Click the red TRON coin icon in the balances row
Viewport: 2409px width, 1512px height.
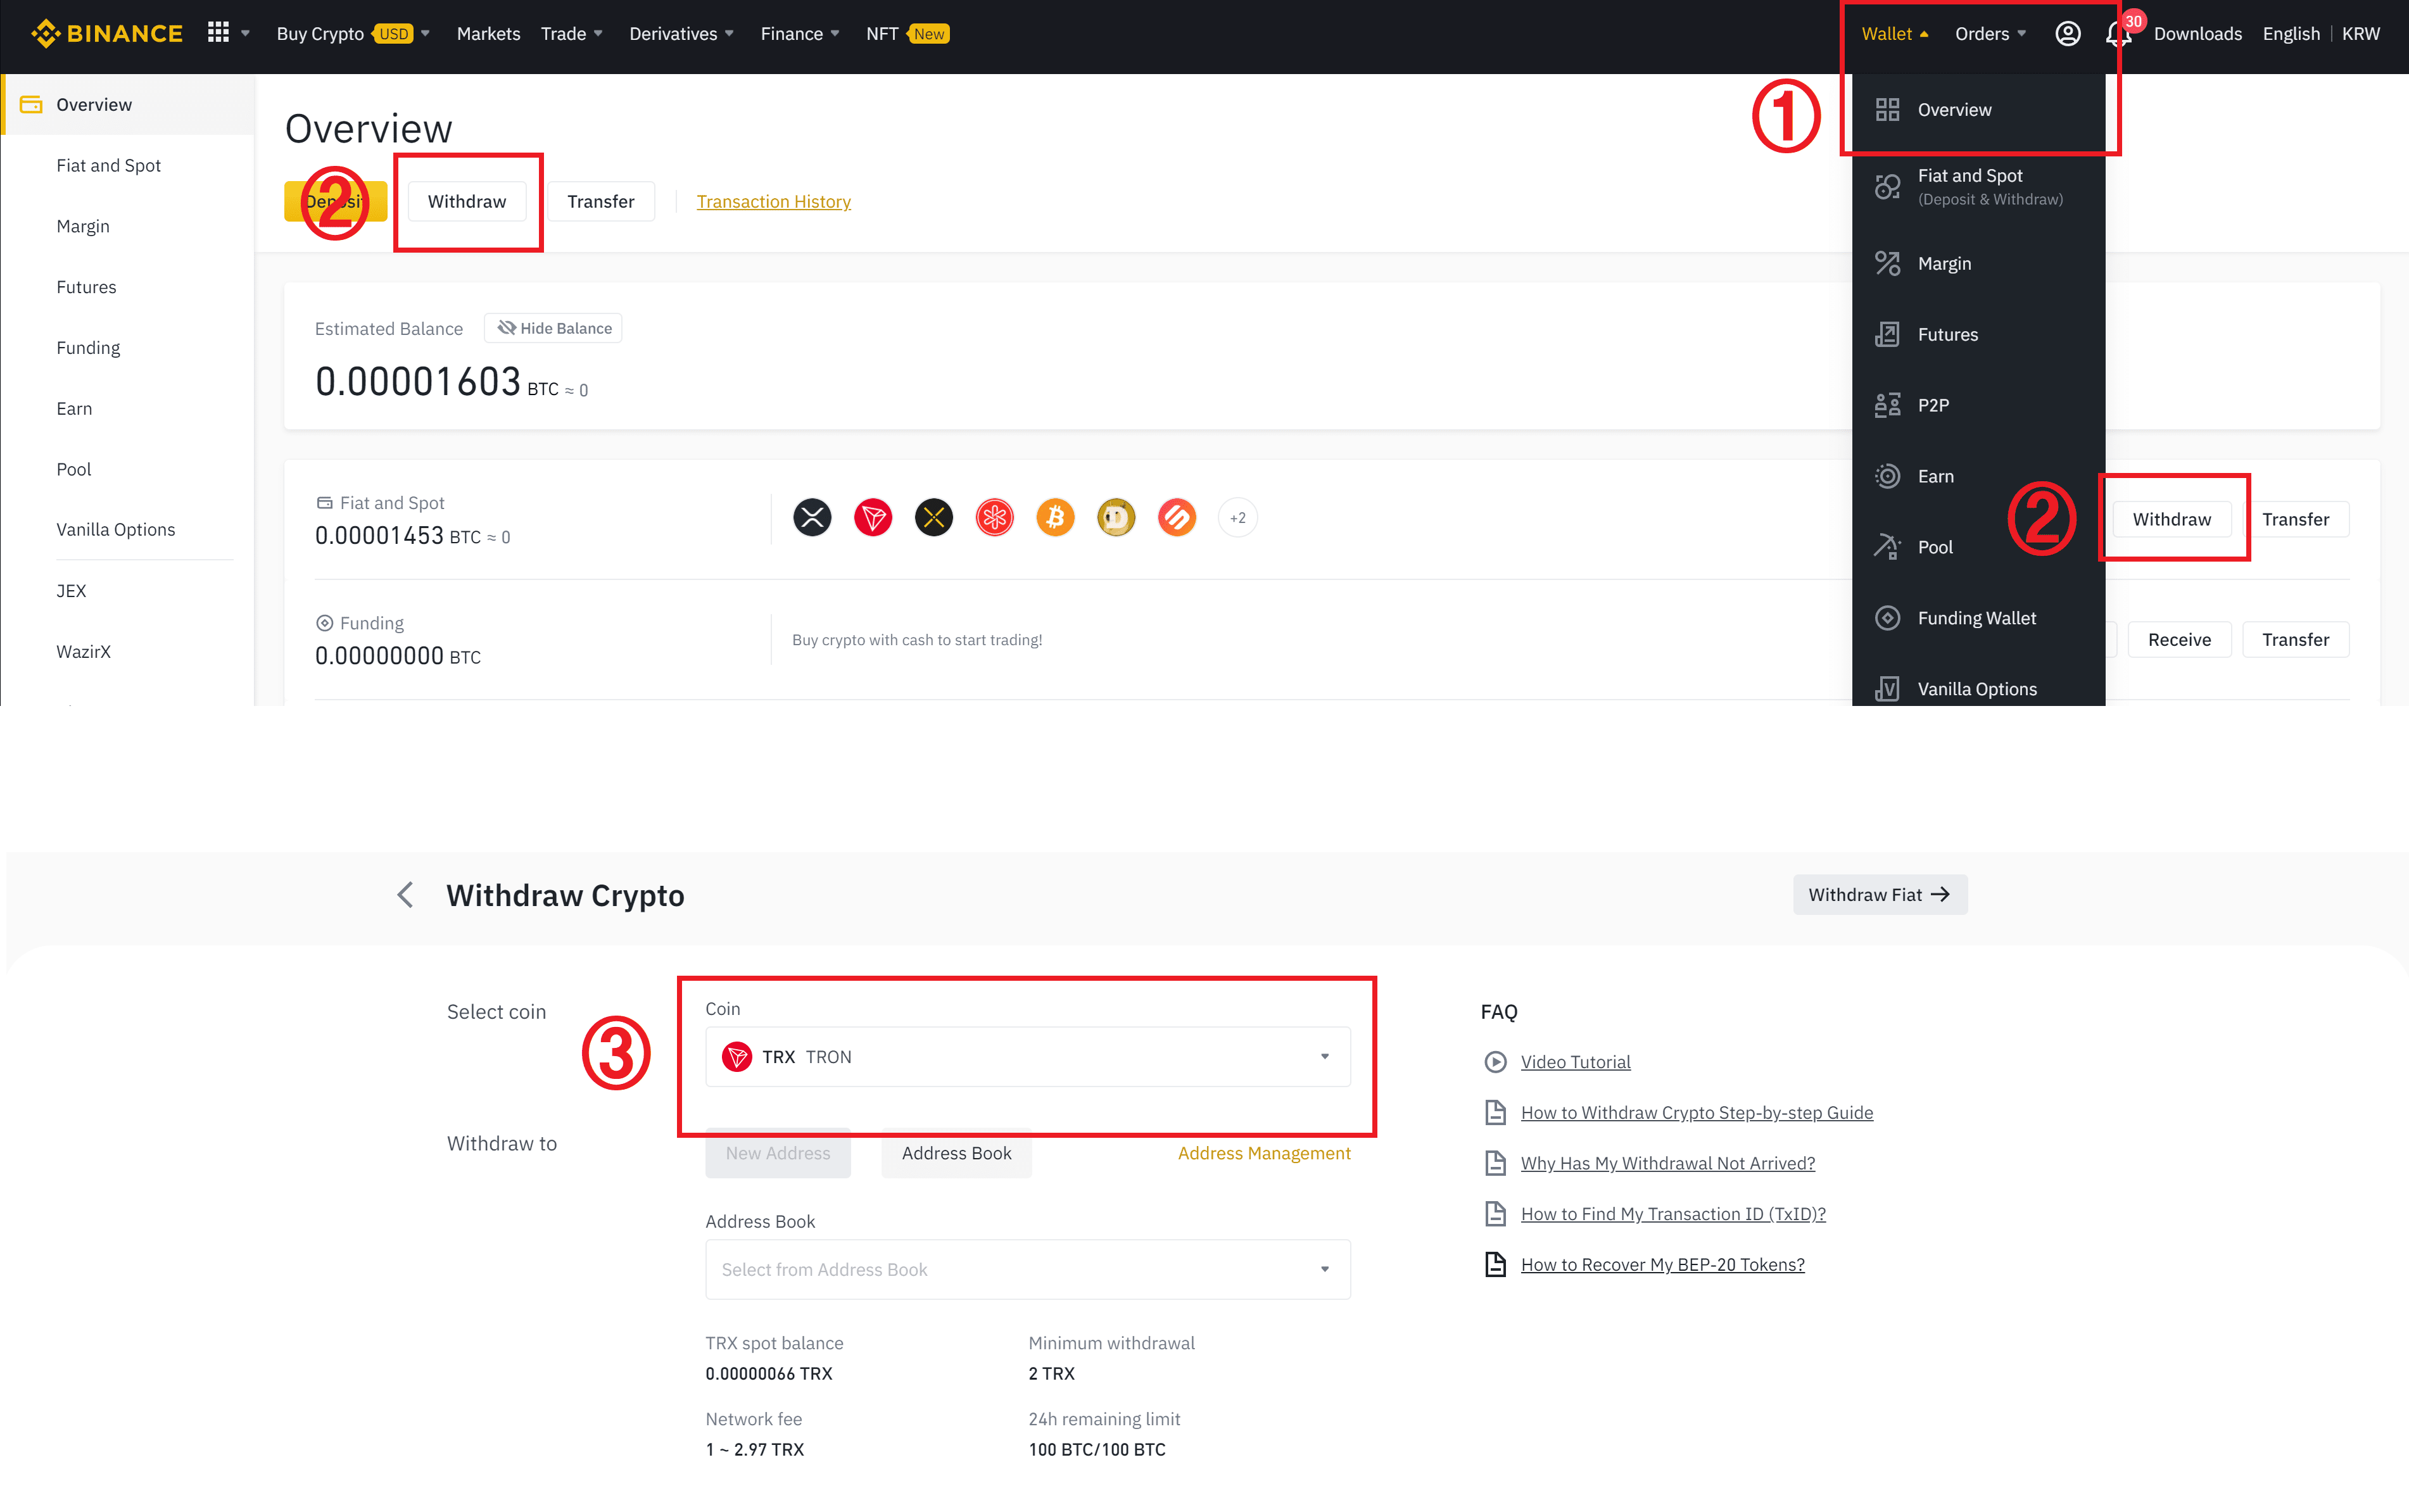click(x=873, y=517)
